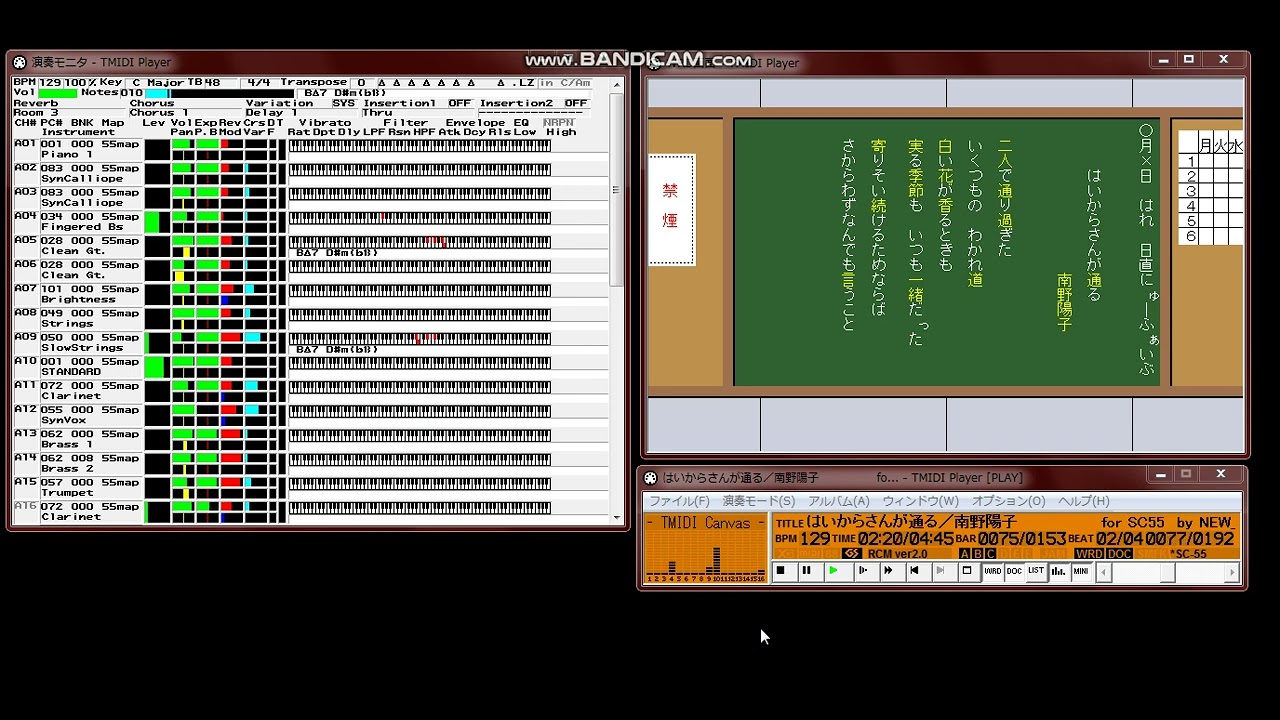Image resolution: width=1280 pixels, height=720 pixels.
Task: Click the Transpose value 0
Action: point(361,83)
